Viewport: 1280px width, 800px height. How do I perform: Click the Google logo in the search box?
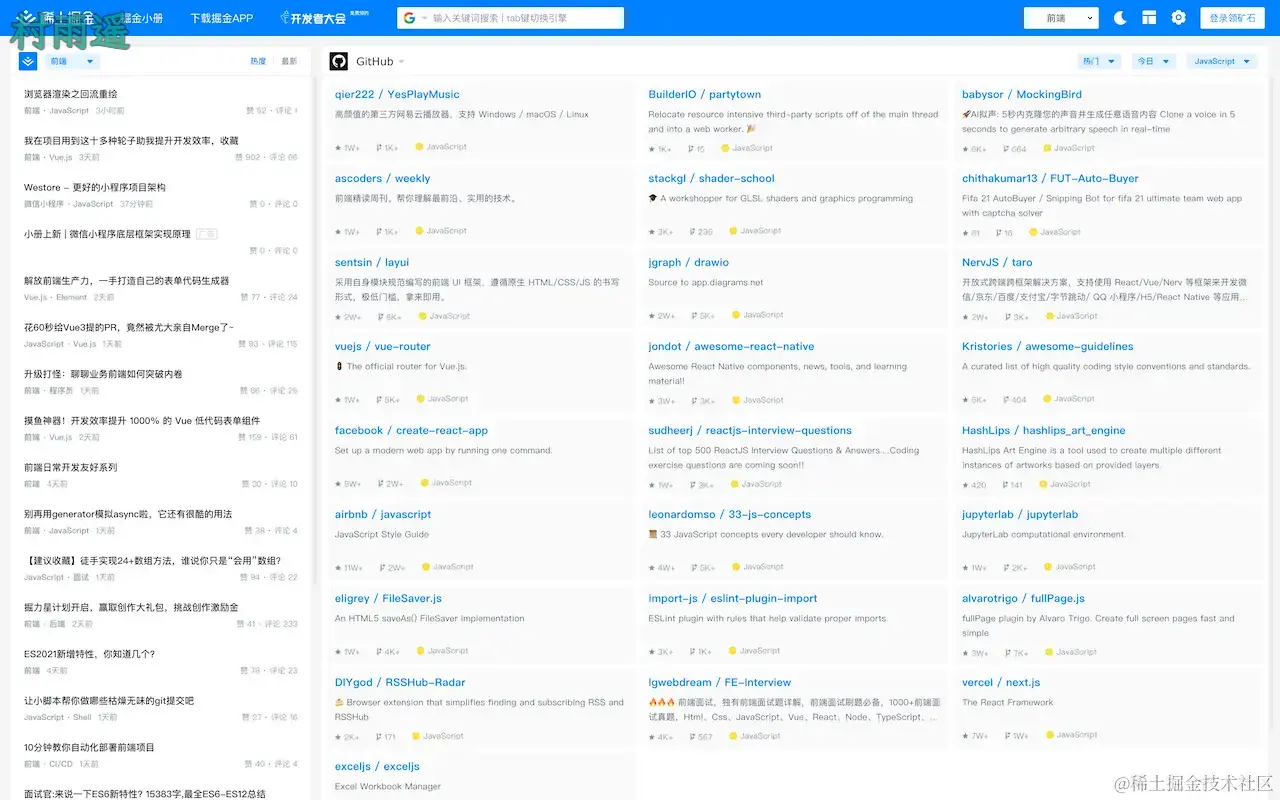pyautogui.click(x=409, y=18)
